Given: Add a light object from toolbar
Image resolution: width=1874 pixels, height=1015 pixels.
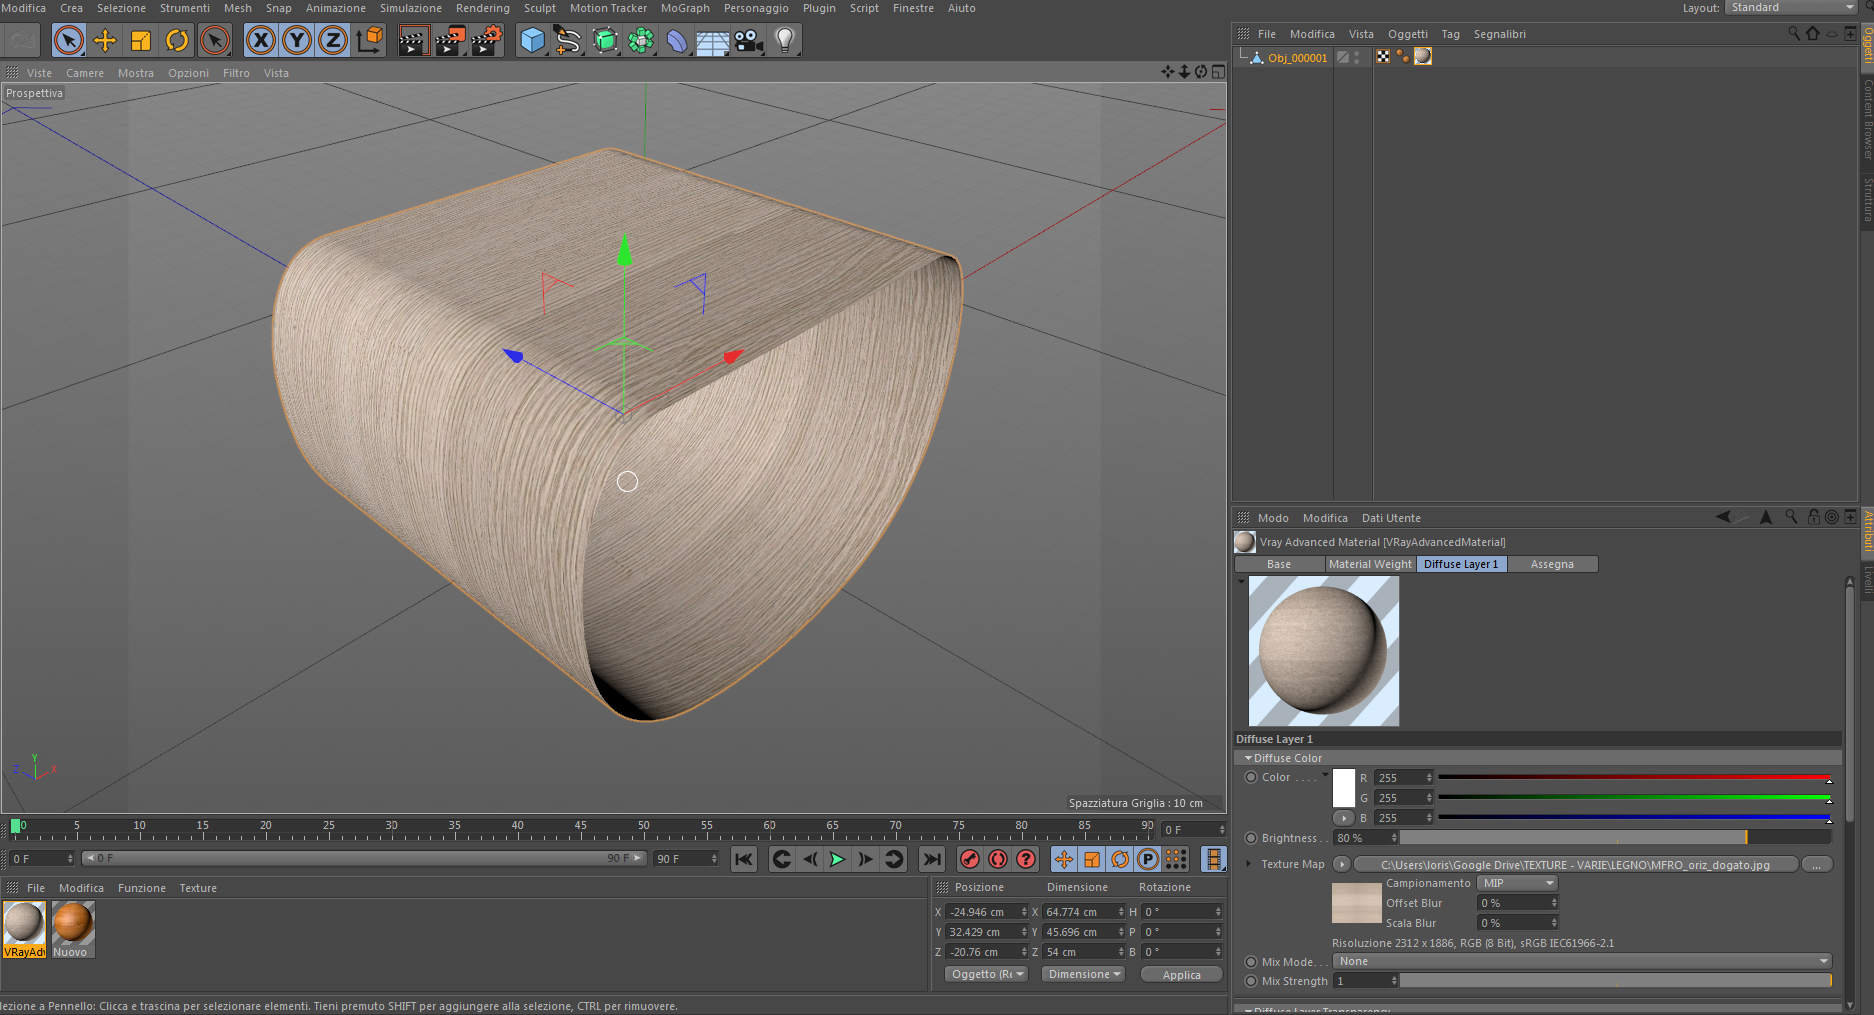Looking at the screenshot, I should (x=785, y=41).
